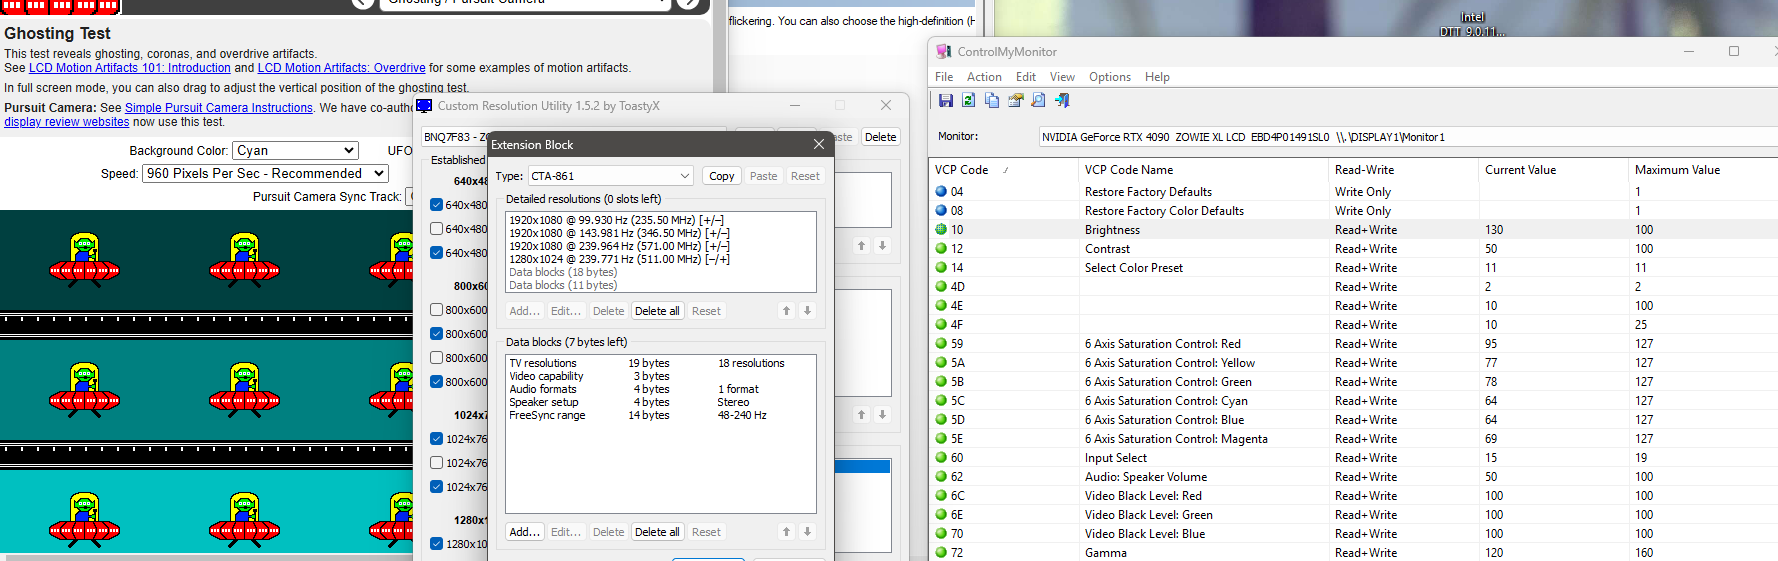Click up arrow beside data blocks Reset

click(786, 532)
